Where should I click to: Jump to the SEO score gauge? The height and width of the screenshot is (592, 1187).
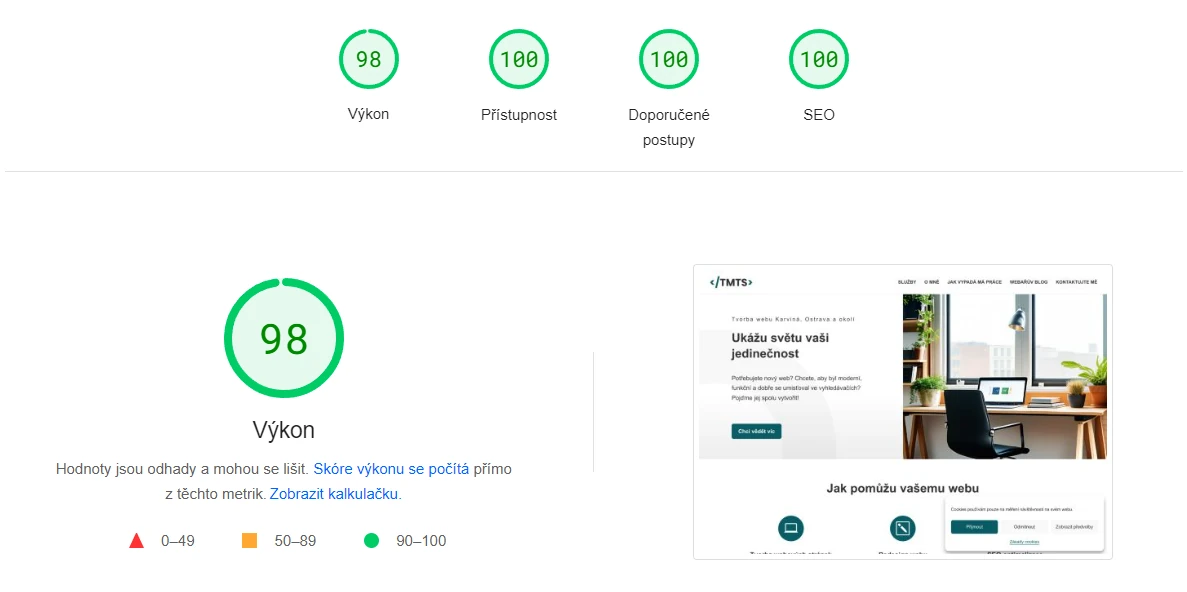click(x=819, y=59)
